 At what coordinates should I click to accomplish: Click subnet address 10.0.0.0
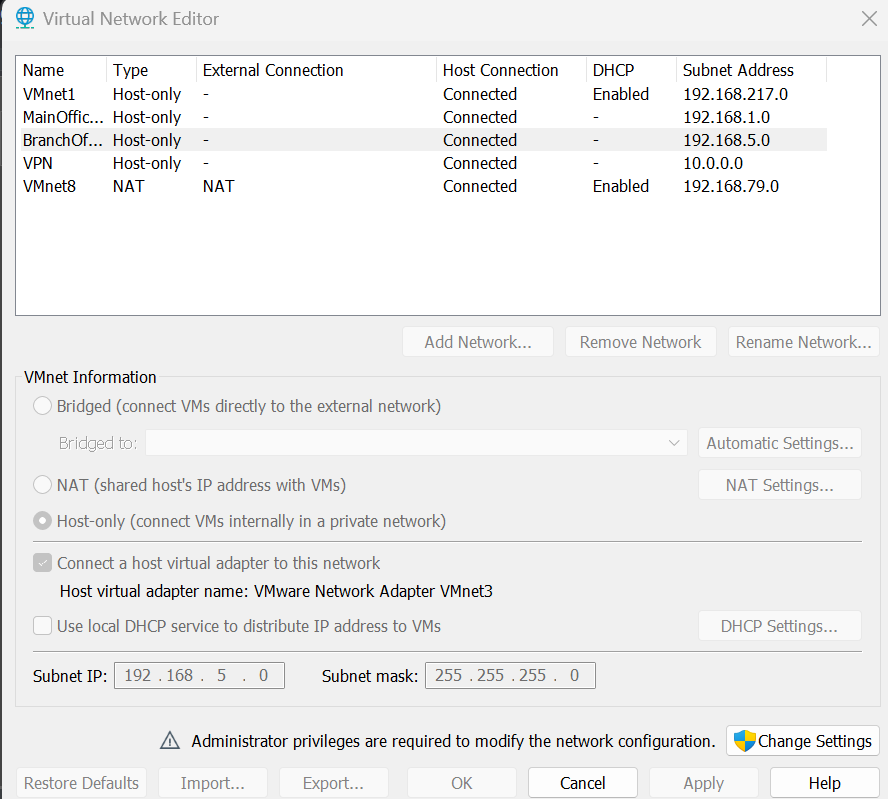[x=713, y=163]
